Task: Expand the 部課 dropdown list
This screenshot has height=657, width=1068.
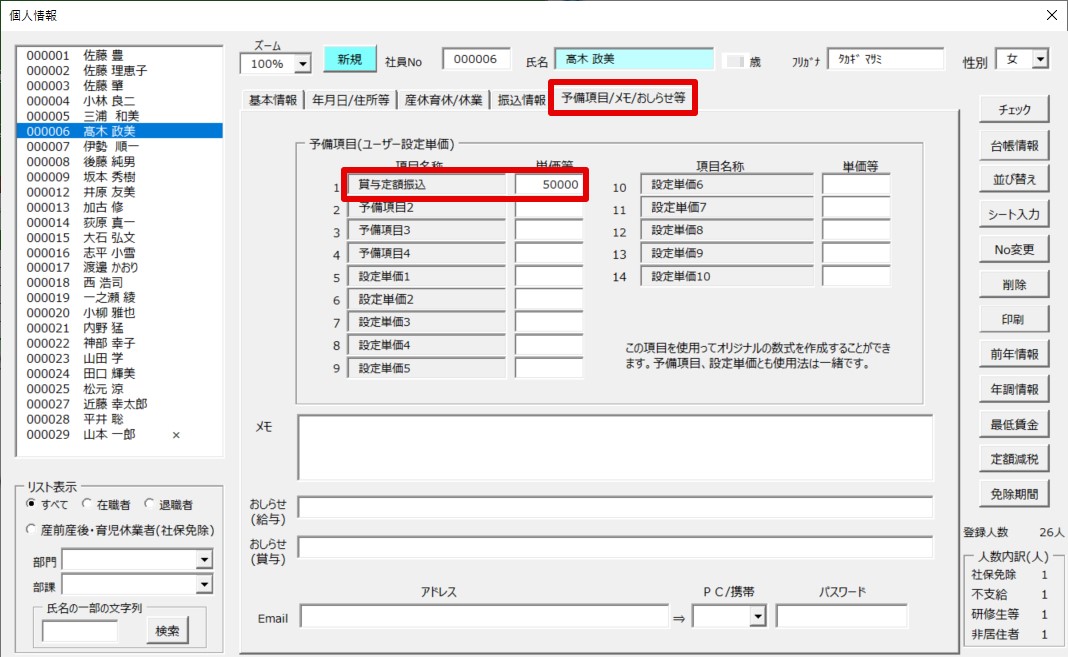Action: (x=204, y=585)
